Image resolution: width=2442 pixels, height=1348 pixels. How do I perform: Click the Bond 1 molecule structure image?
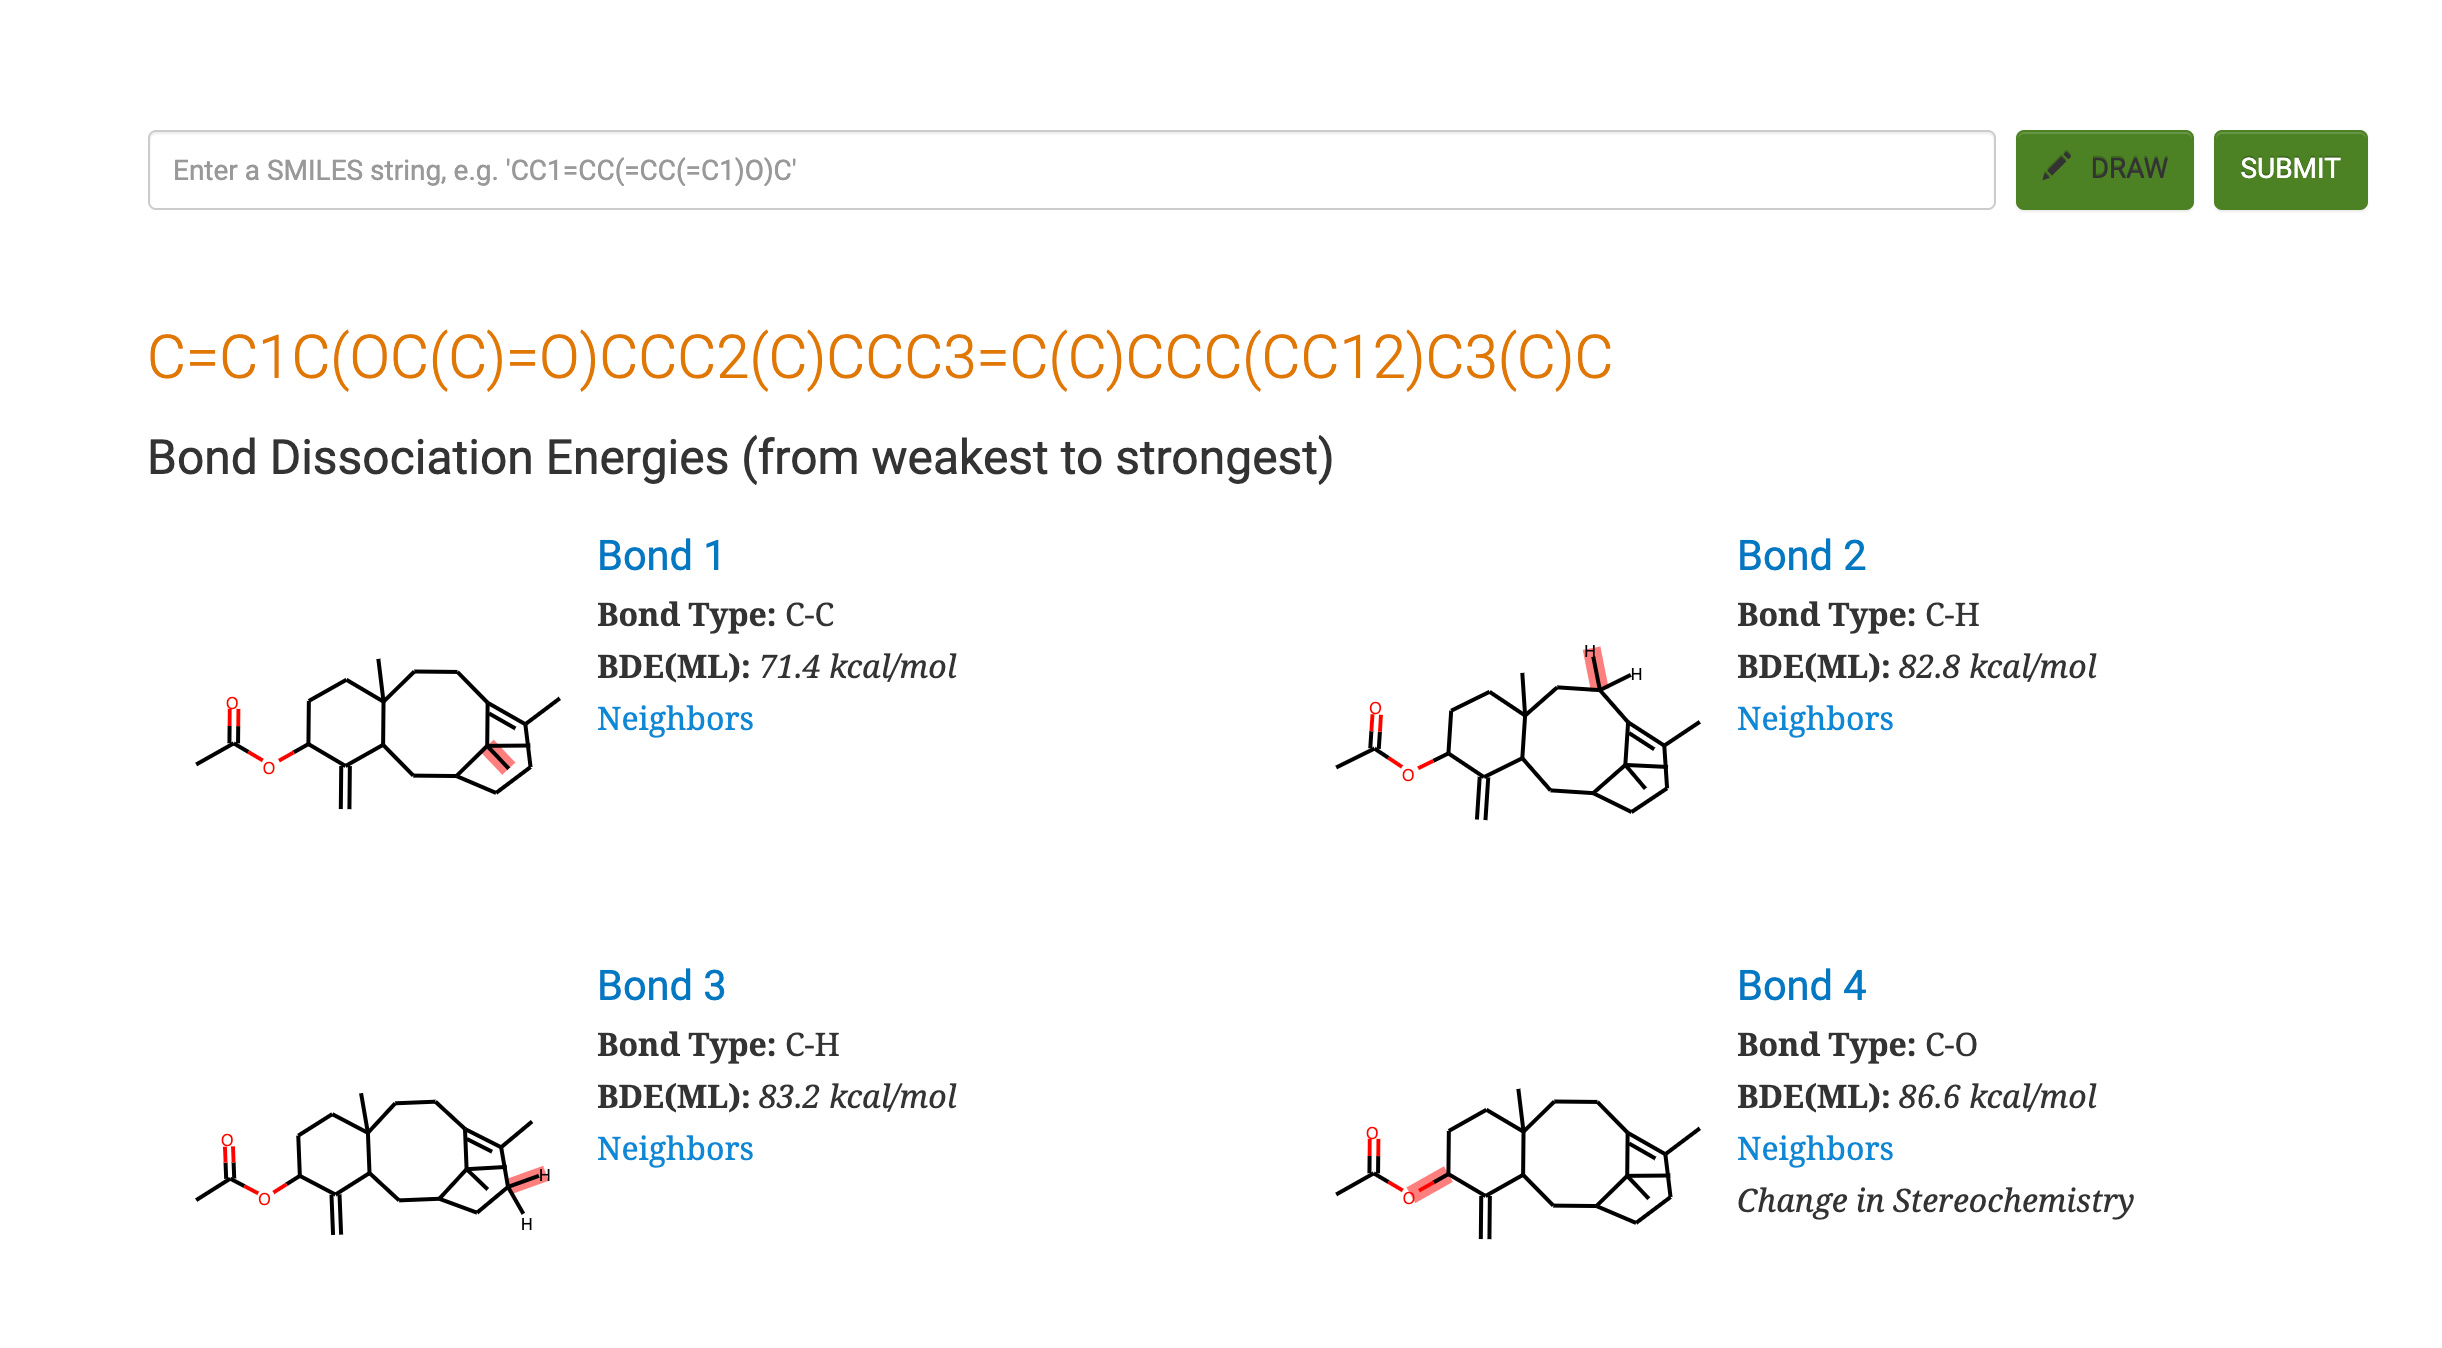[378, 734]
